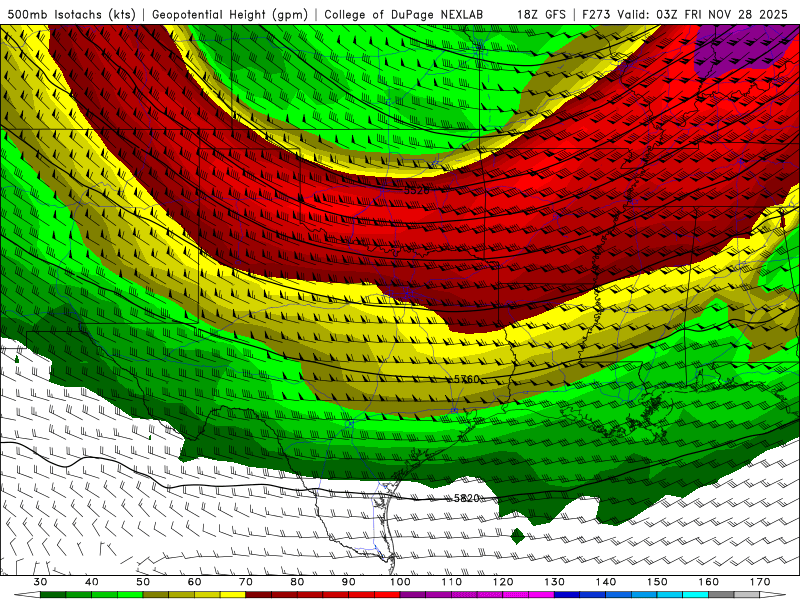The height and width of the screenshot is (600, 800).
Task: Select the 'College of DuPage NEXLAB' text
Action: tap(403, 14)
